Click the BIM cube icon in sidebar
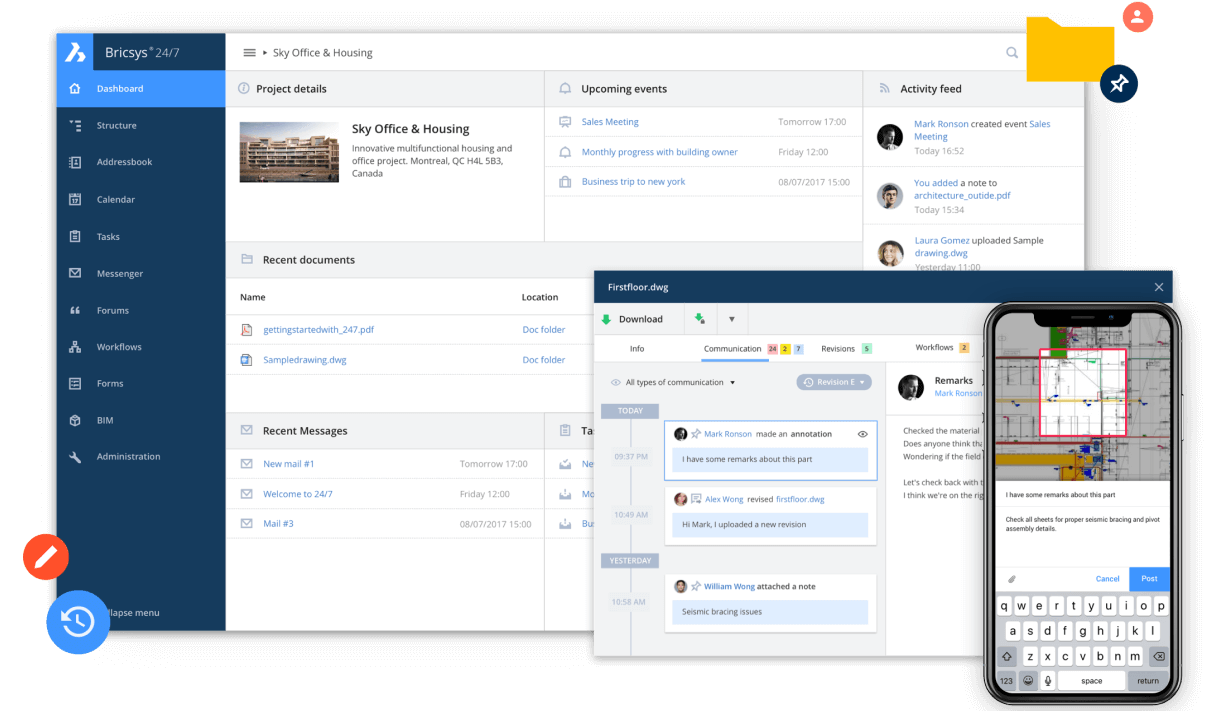 click(75, 420)
